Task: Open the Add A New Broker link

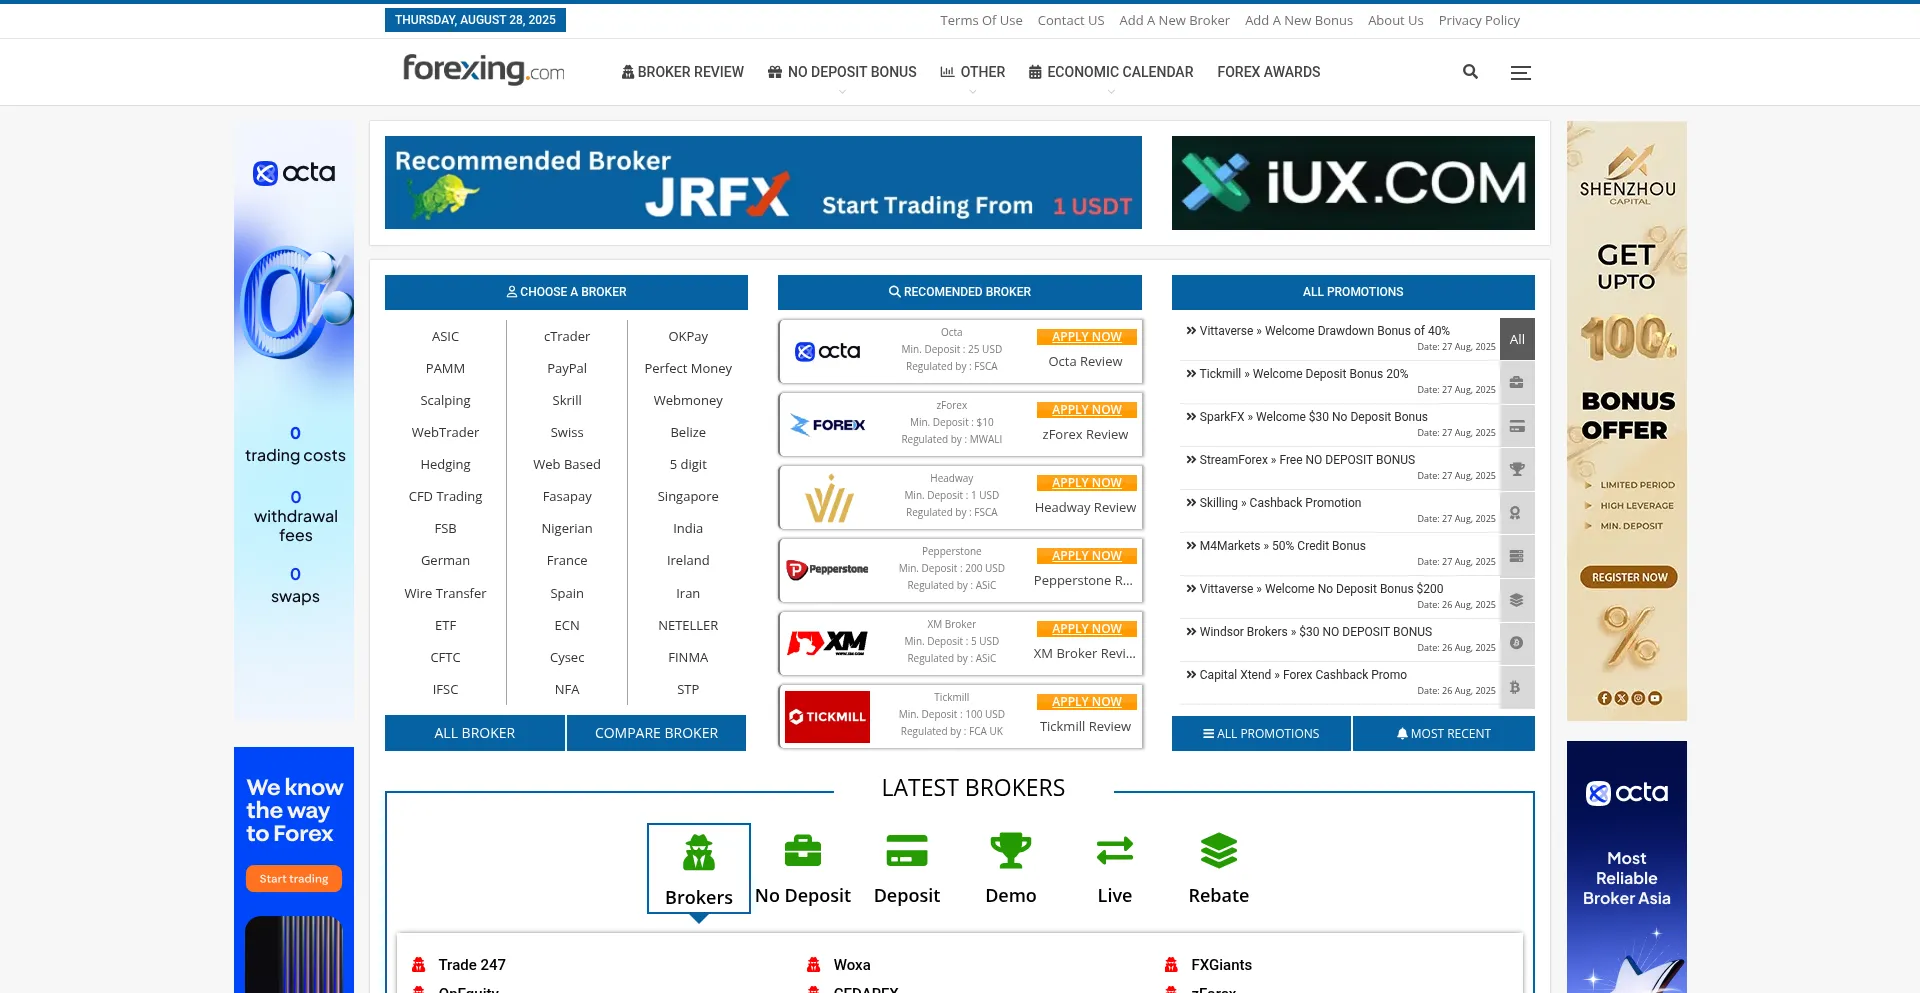Action: click(x=1174, y=20)
